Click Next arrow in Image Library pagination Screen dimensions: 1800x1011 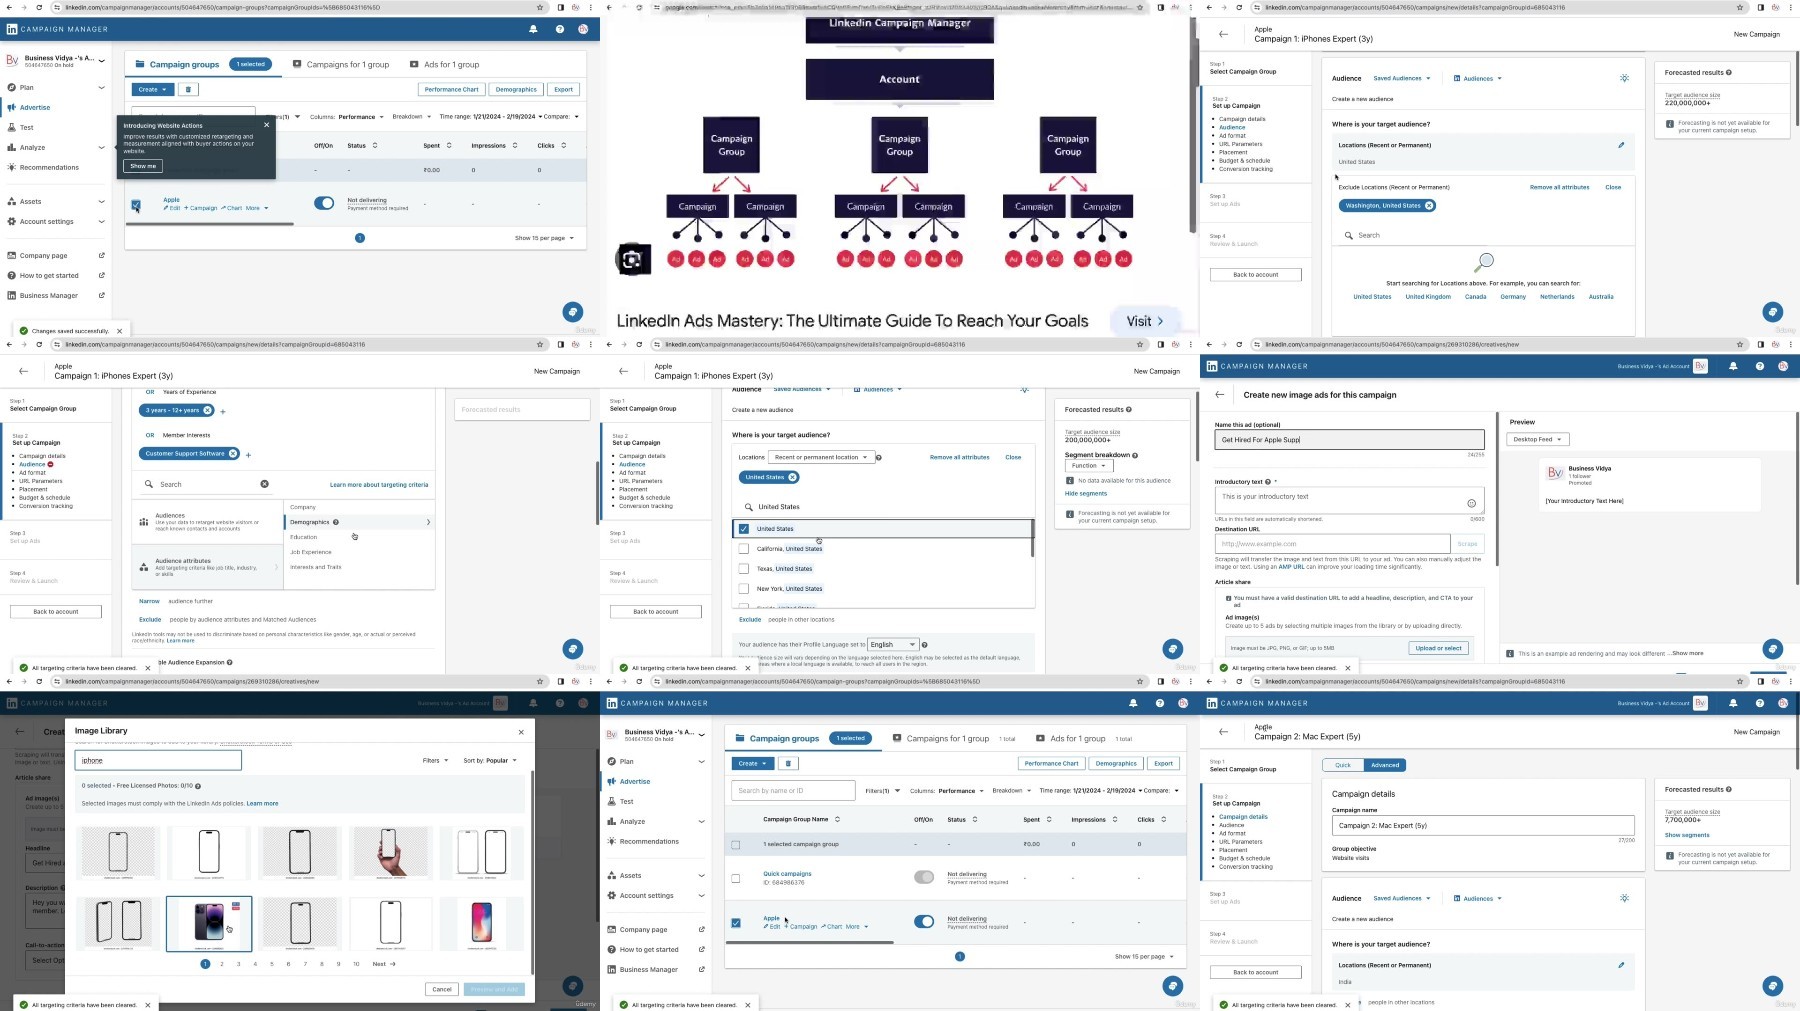pyautogui.click(x=385, y=964)
